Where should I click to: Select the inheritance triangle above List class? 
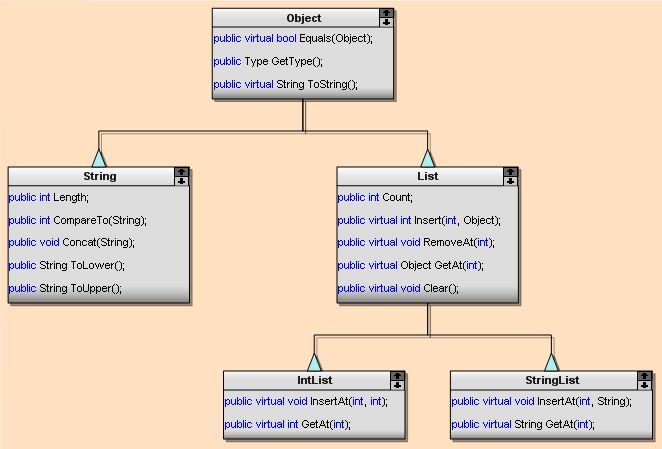(x=428, y=158)
